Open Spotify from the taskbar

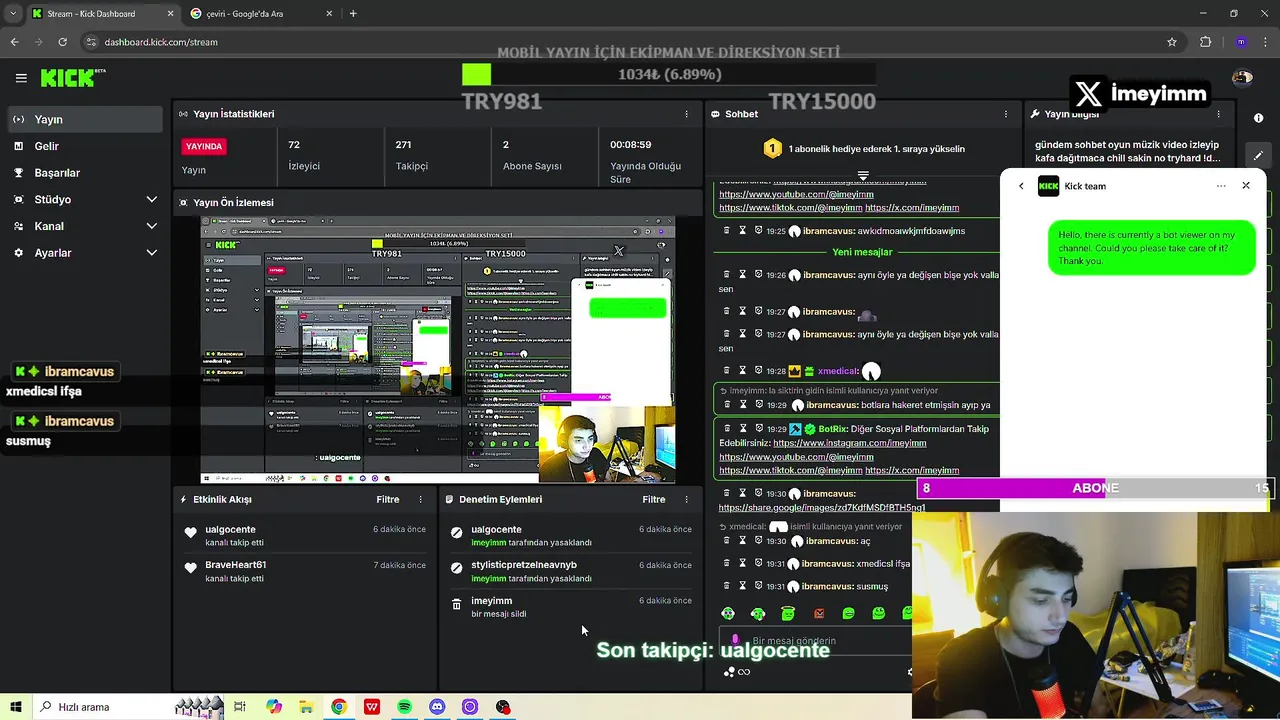coord(404,707)
